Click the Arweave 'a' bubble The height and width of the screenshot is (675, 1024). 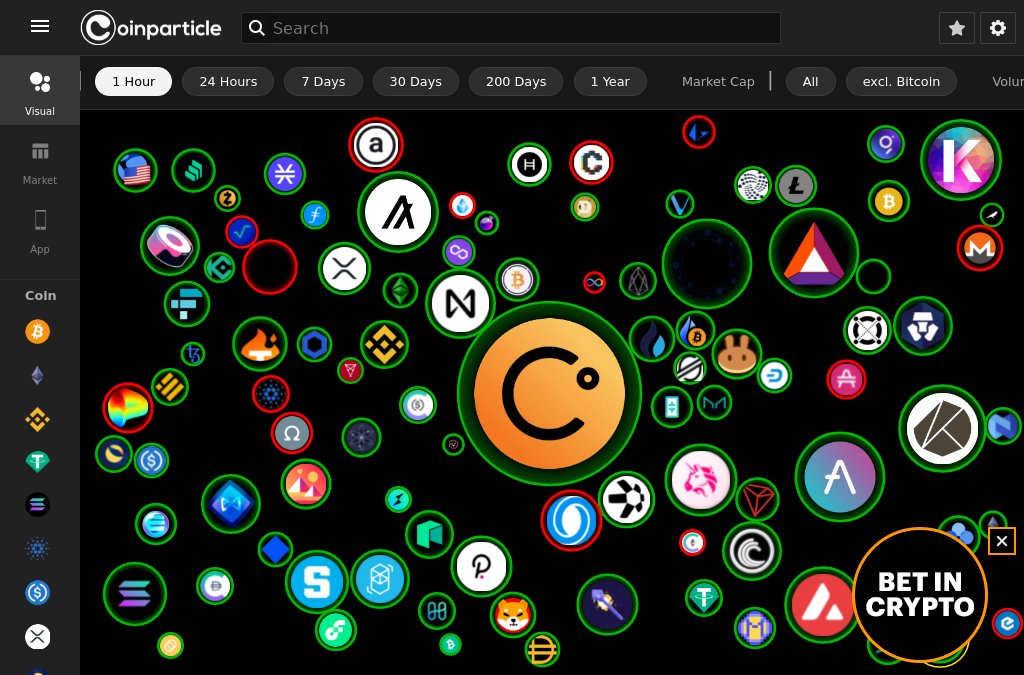(x=376, y=145)
